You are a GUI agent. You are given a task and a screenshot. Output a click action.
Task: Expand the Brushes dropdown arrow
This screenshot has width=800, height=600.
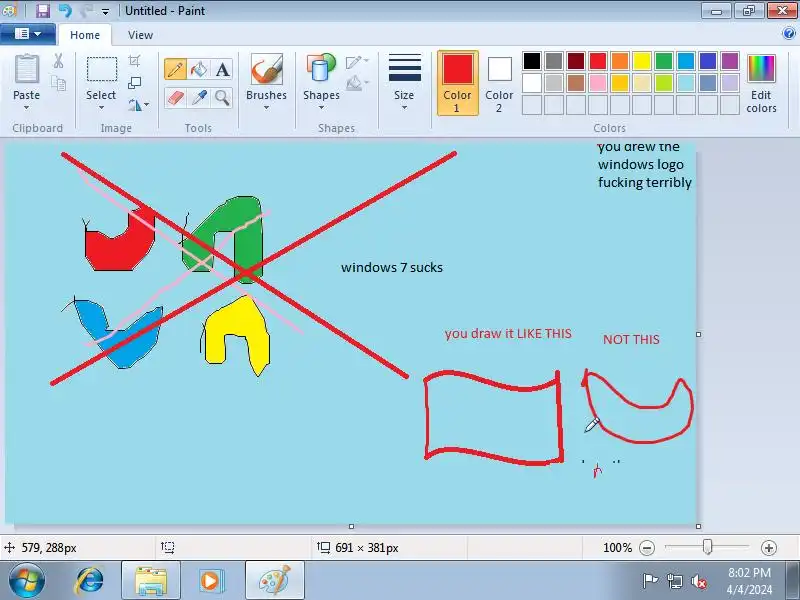click(x=266, y=108)
